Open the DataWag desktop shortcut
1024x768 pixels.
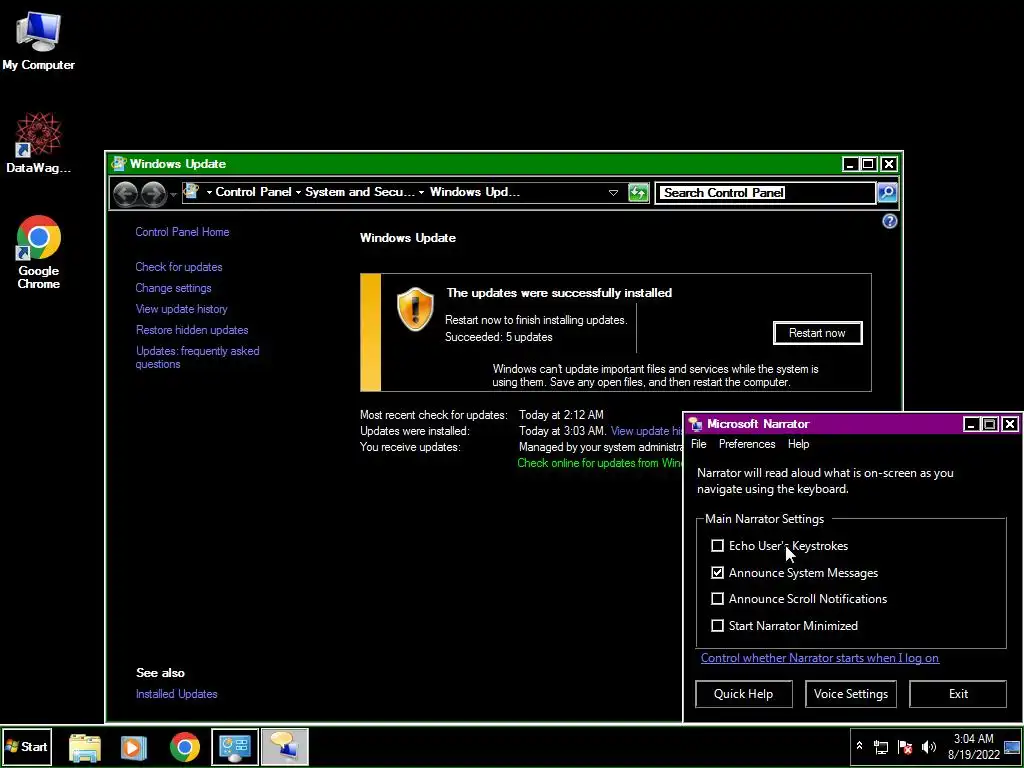39,142
